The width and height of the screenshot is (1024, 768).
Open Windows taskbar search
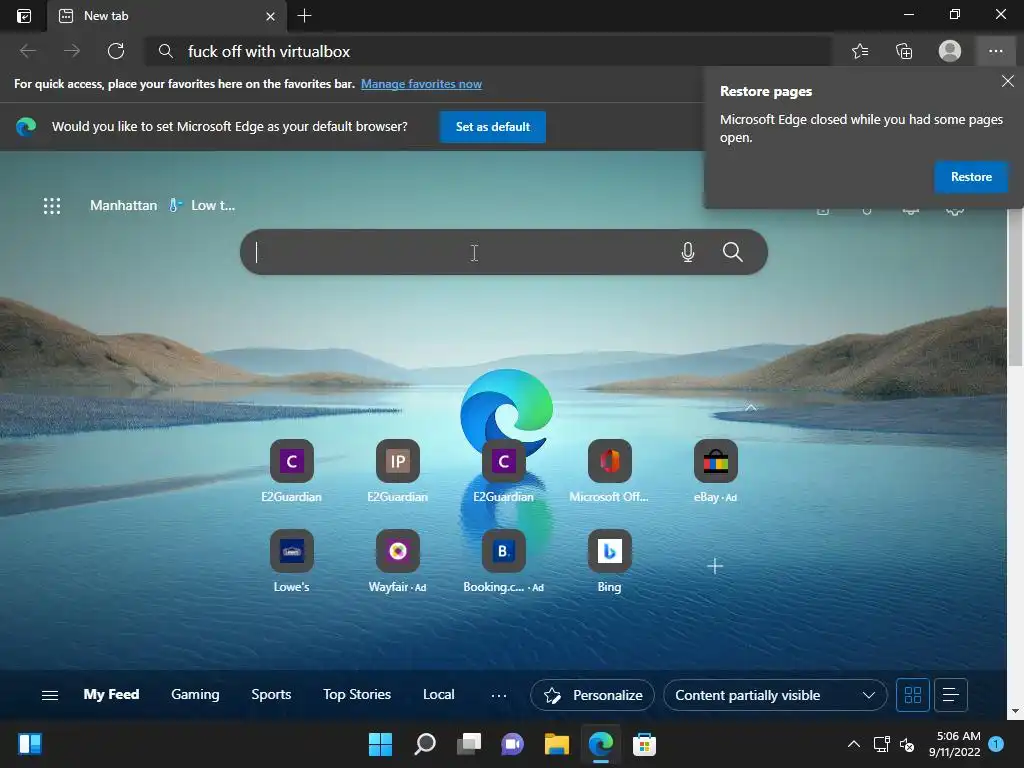424,744
